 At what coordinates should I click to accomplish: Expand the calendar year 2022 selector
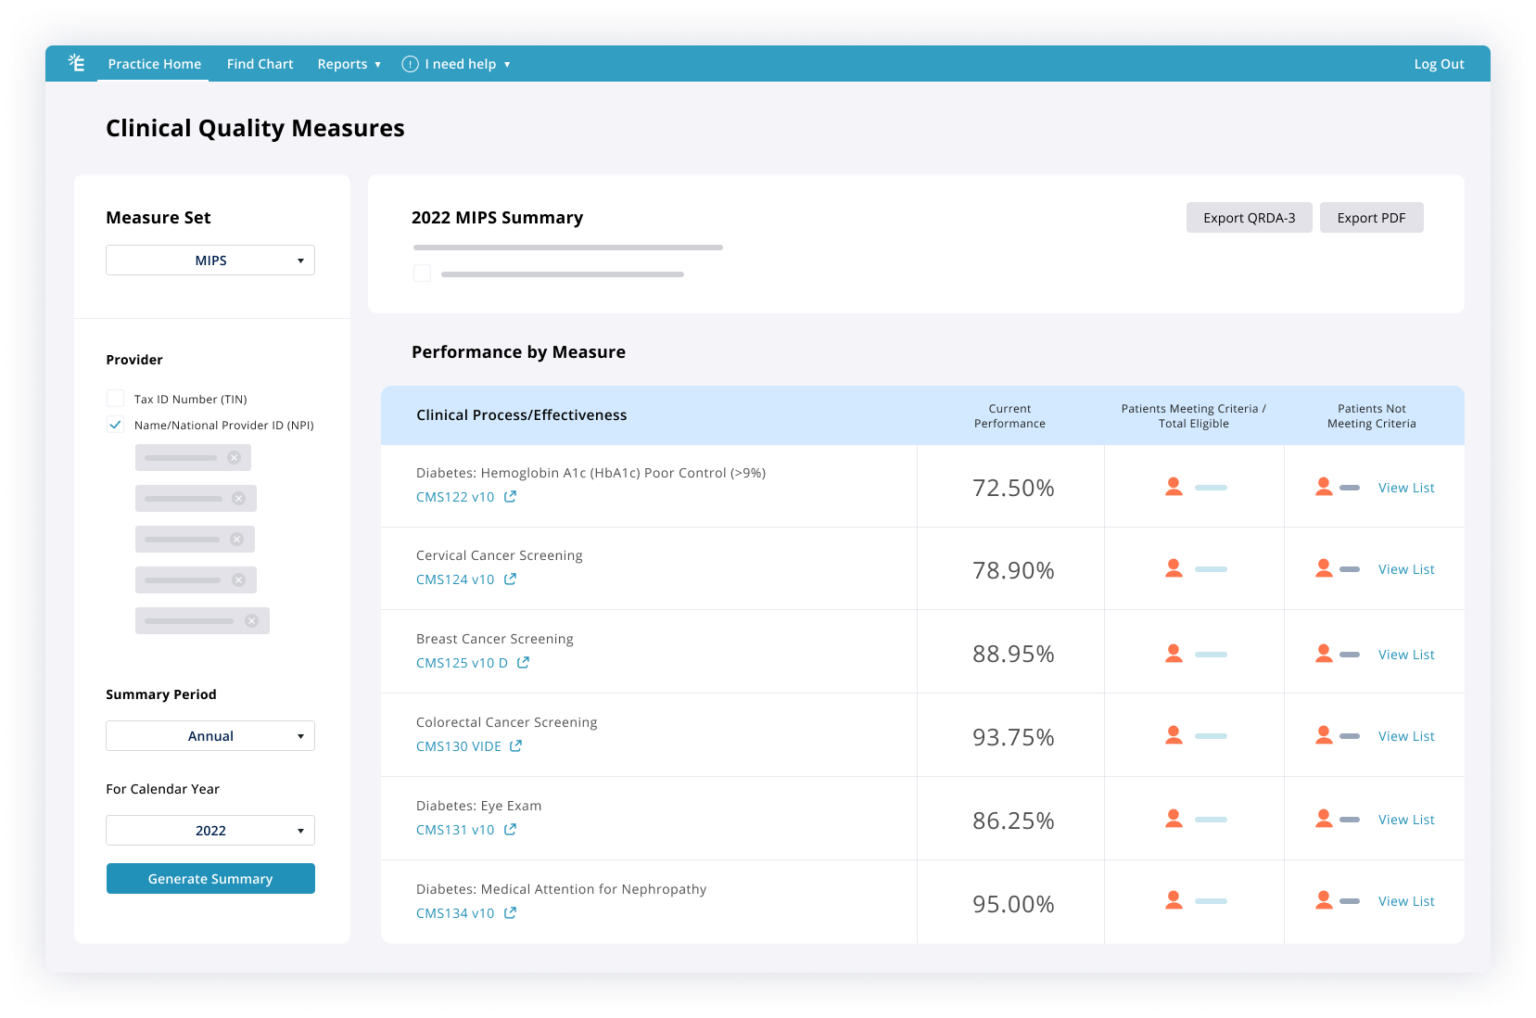pyautogui.click(x=210, y=829)
